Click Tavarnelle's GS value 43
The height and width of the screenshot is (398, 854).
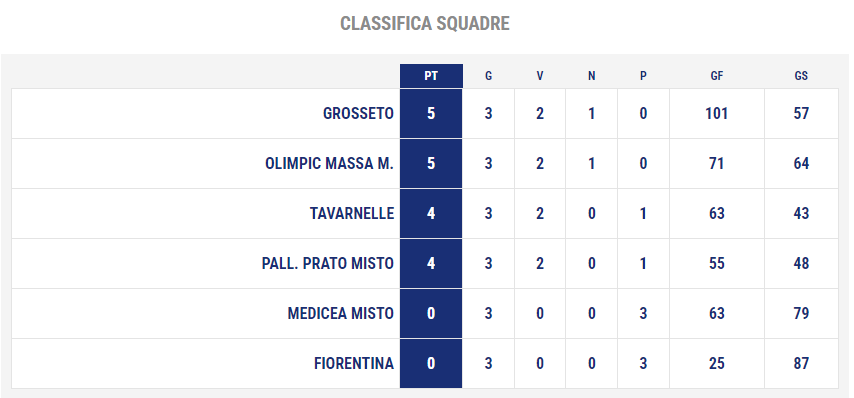tap(801, 213)
